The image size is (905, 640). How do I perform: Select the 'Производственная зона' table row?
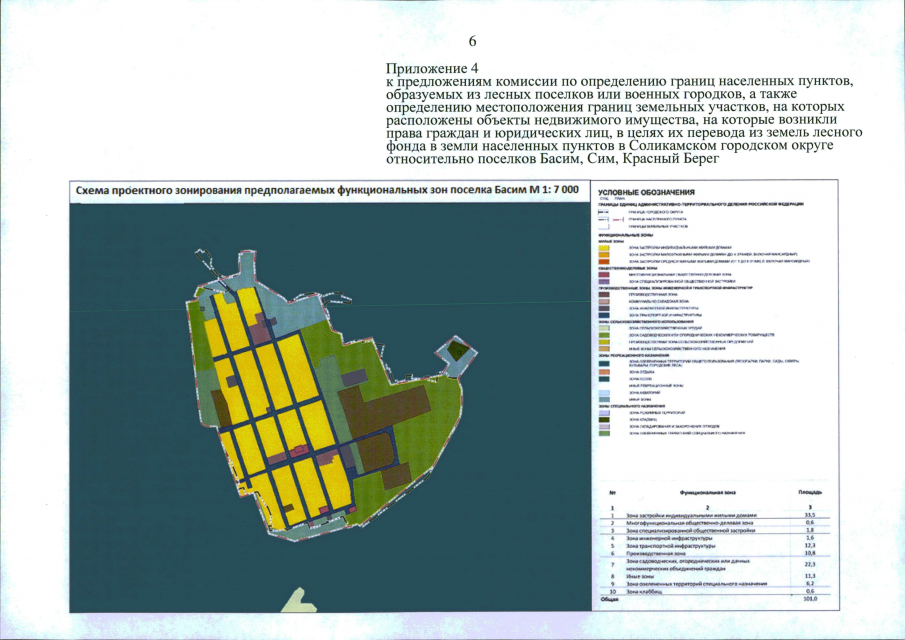(x=714, y=552)
